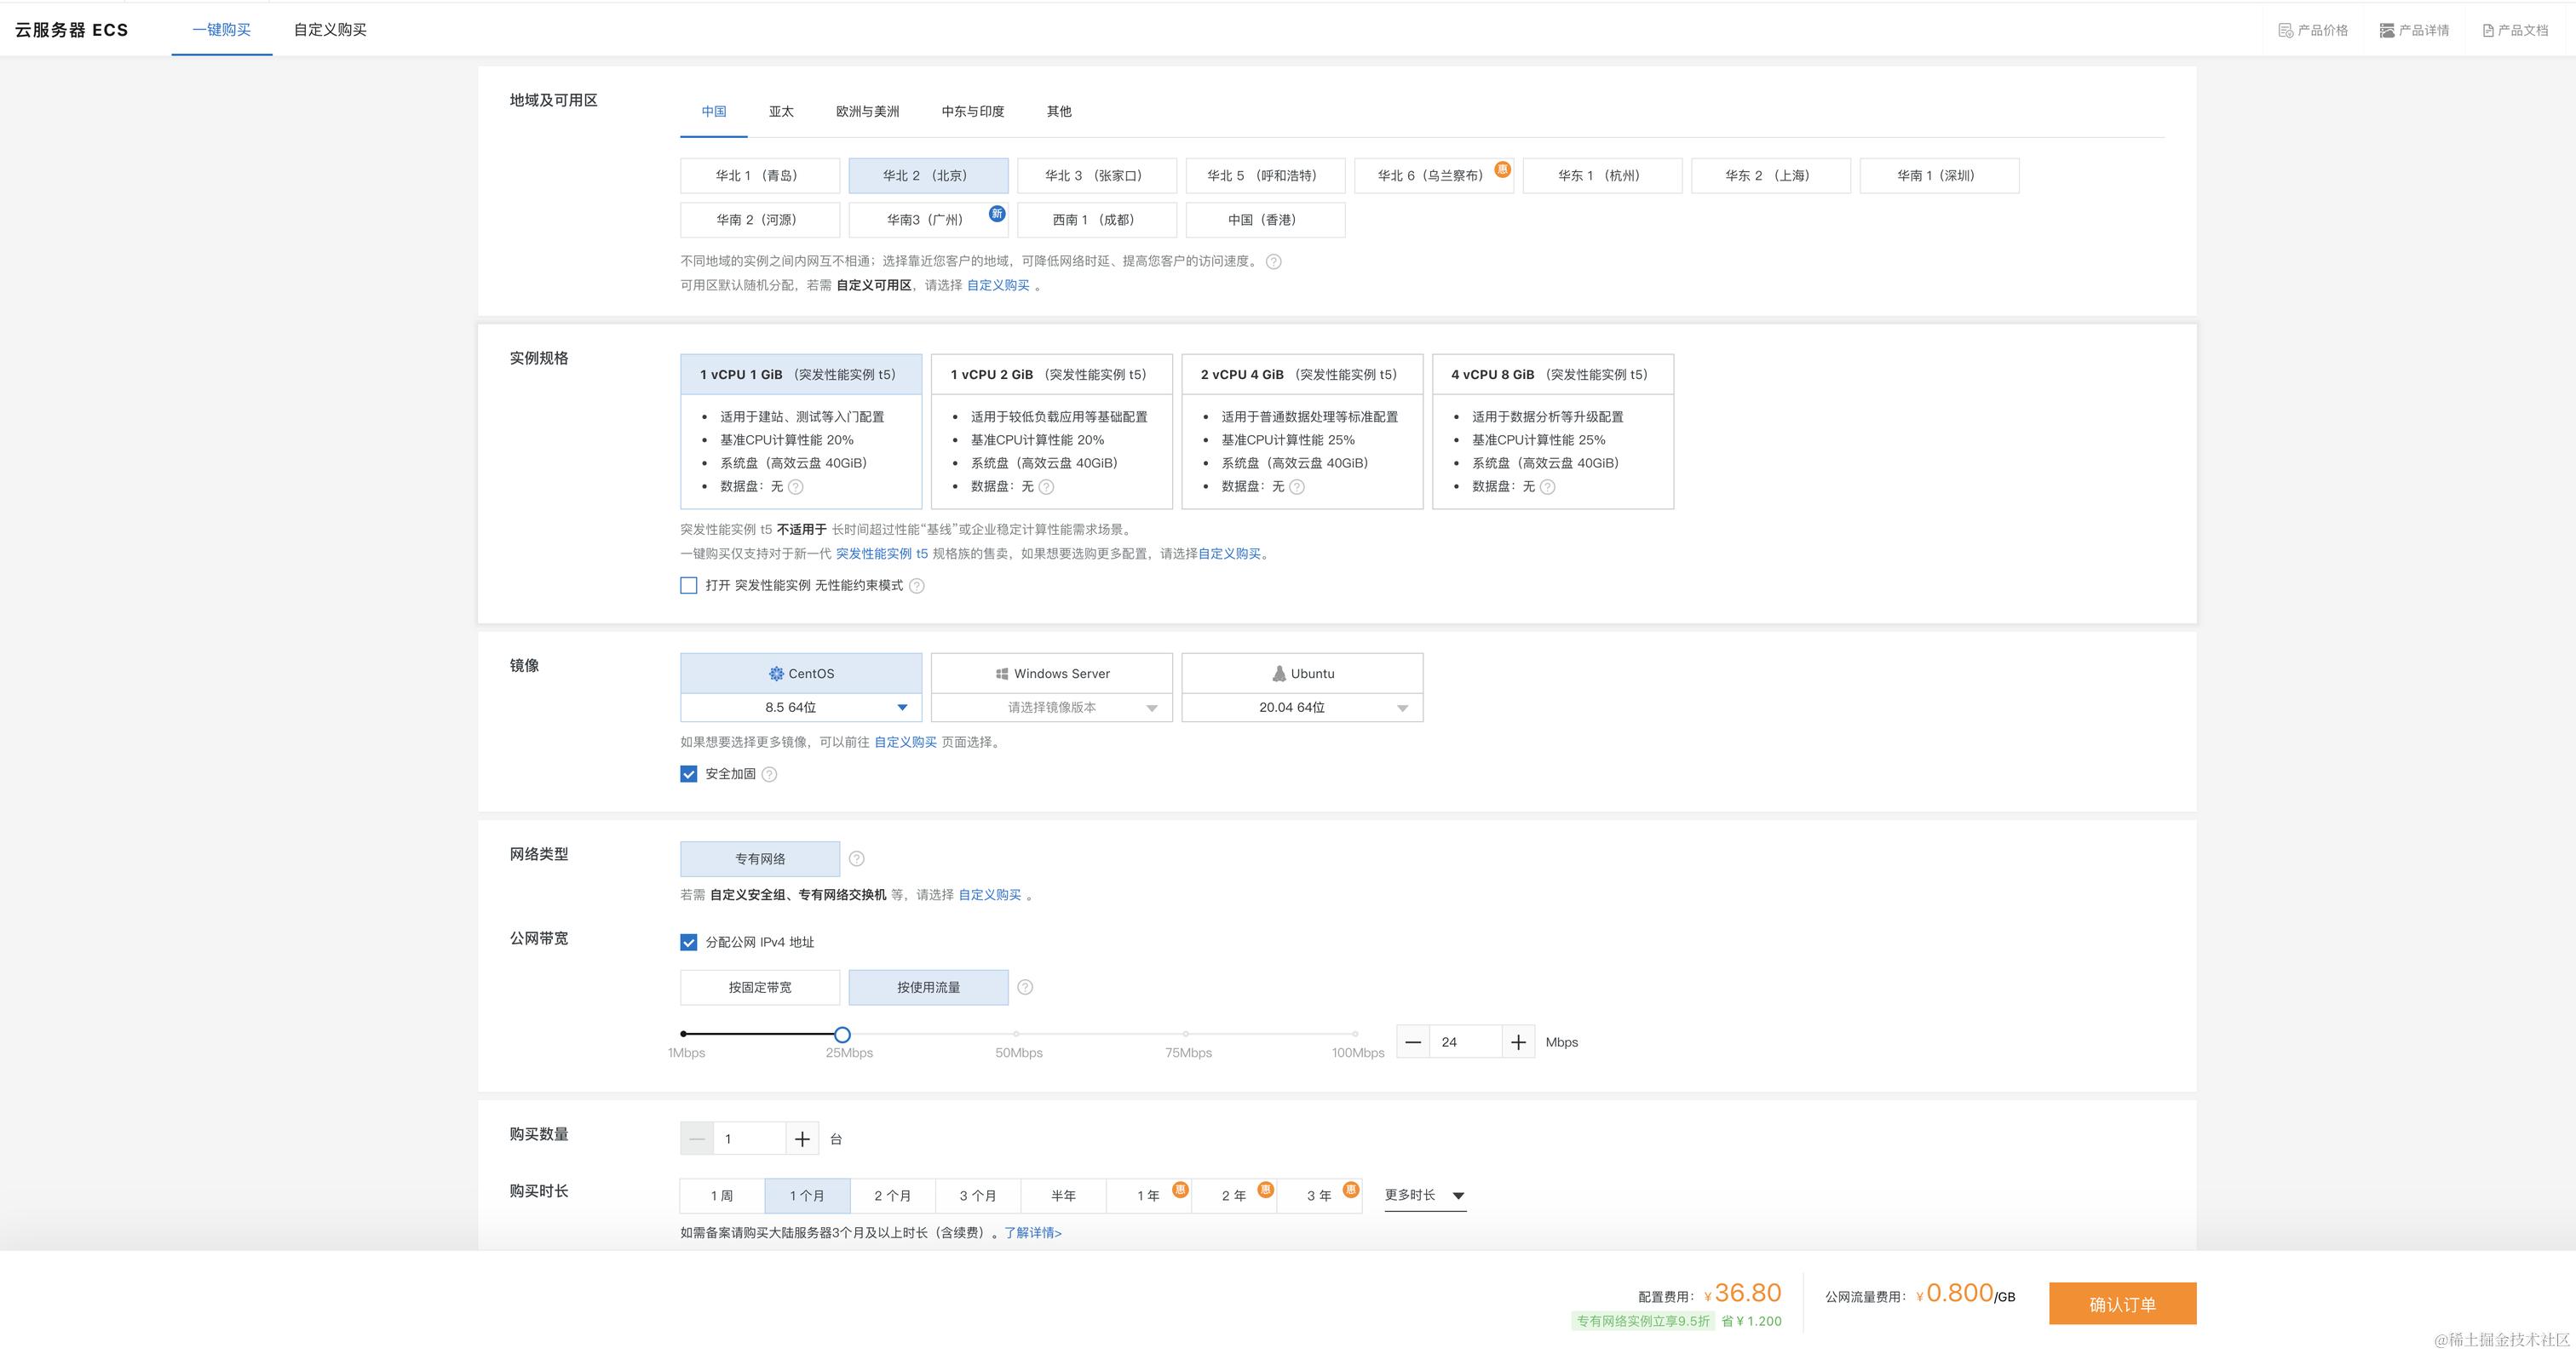Open 产品详情 icon at top right
The height and width of the screenshot is (1354, 2576).
pyautogui.click(x=2387, y=30)
